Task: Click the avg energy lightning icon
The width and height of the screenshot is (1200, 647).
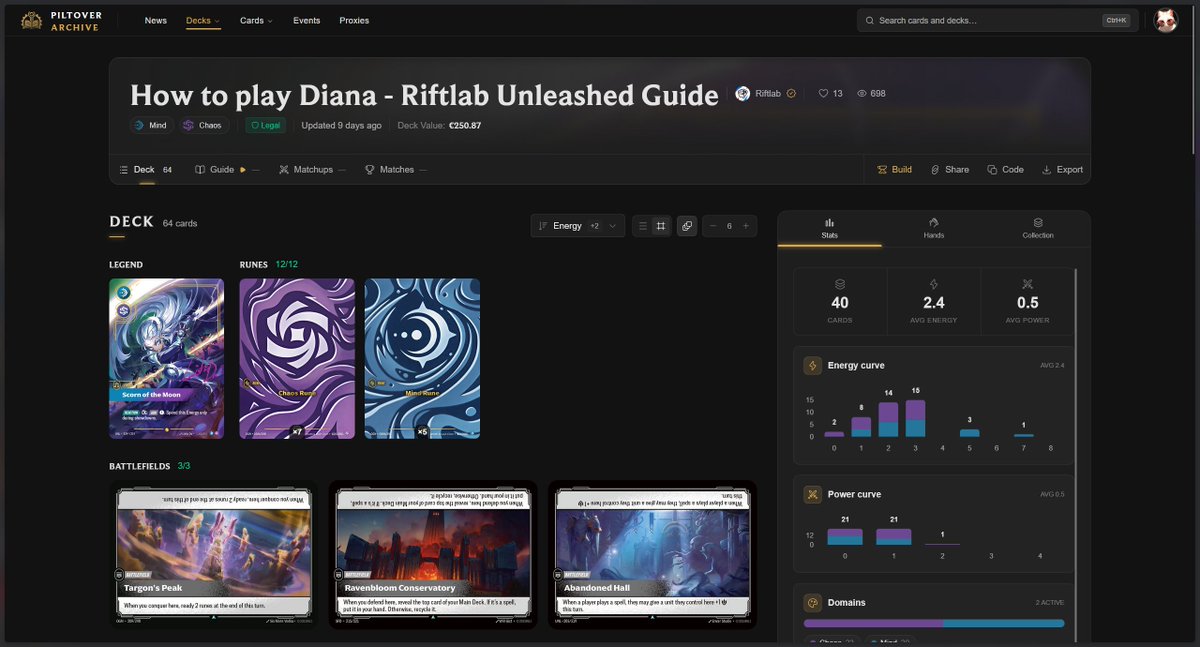Action: pyautogui.click(x=934, y=284)
